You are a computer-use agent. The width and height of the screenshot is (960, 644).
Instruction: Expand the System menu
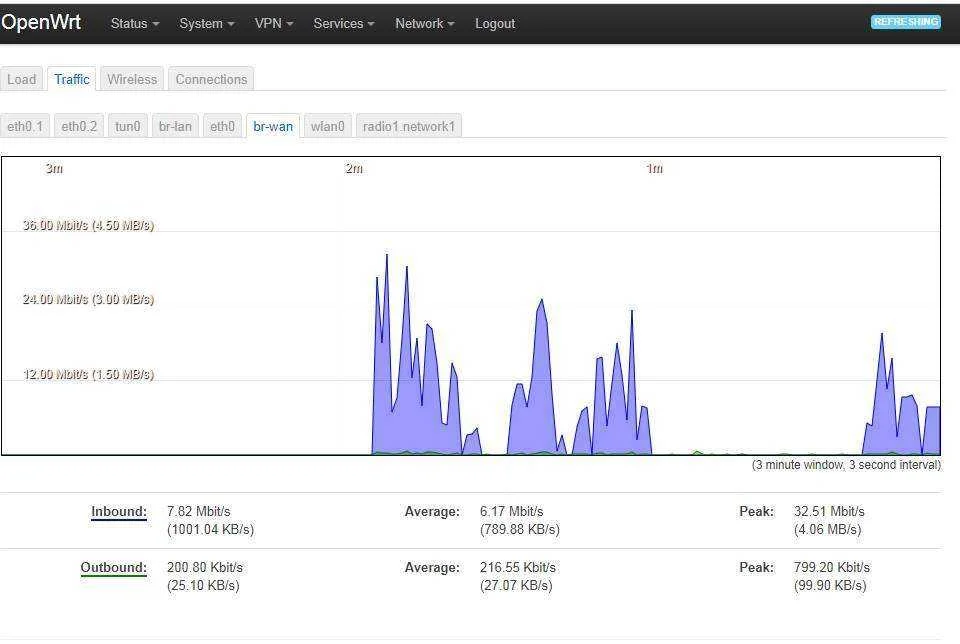(x=206, y=23)
